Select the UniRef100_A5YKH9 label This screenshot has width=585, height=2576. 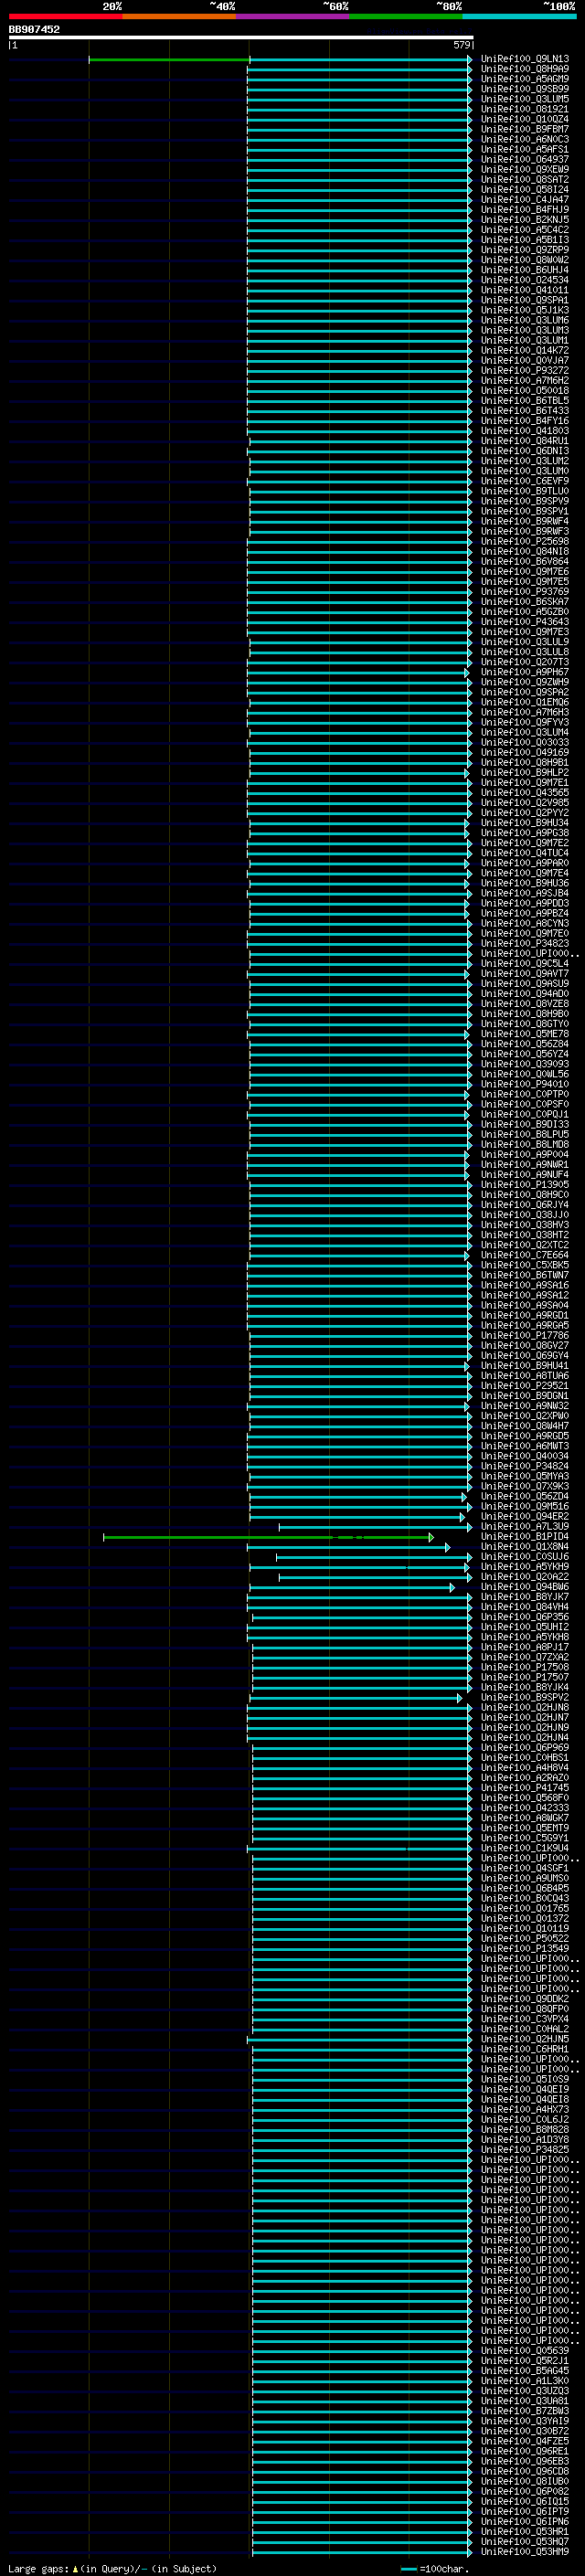pos(525,1566)
